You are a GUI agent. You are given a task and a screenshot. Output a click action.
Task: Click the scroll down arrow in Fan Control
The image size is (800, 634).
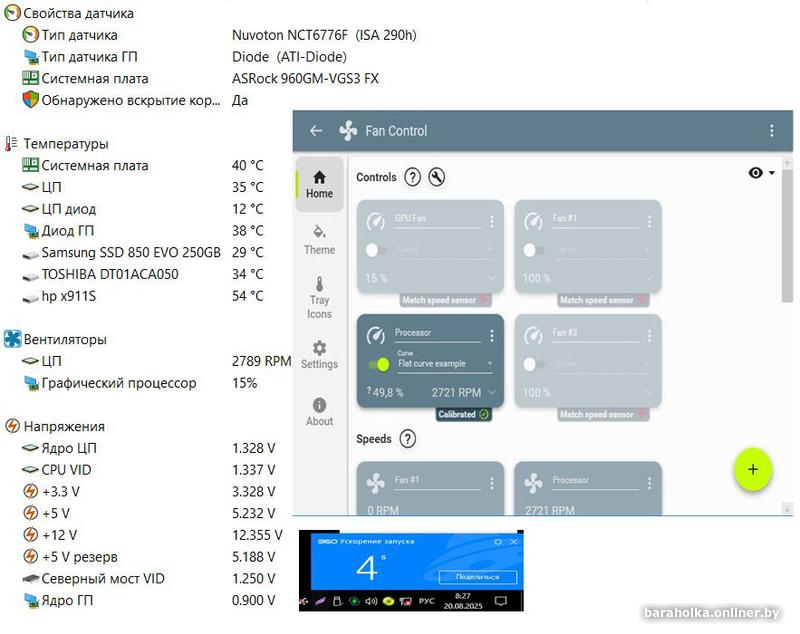(x=787, y=508)
